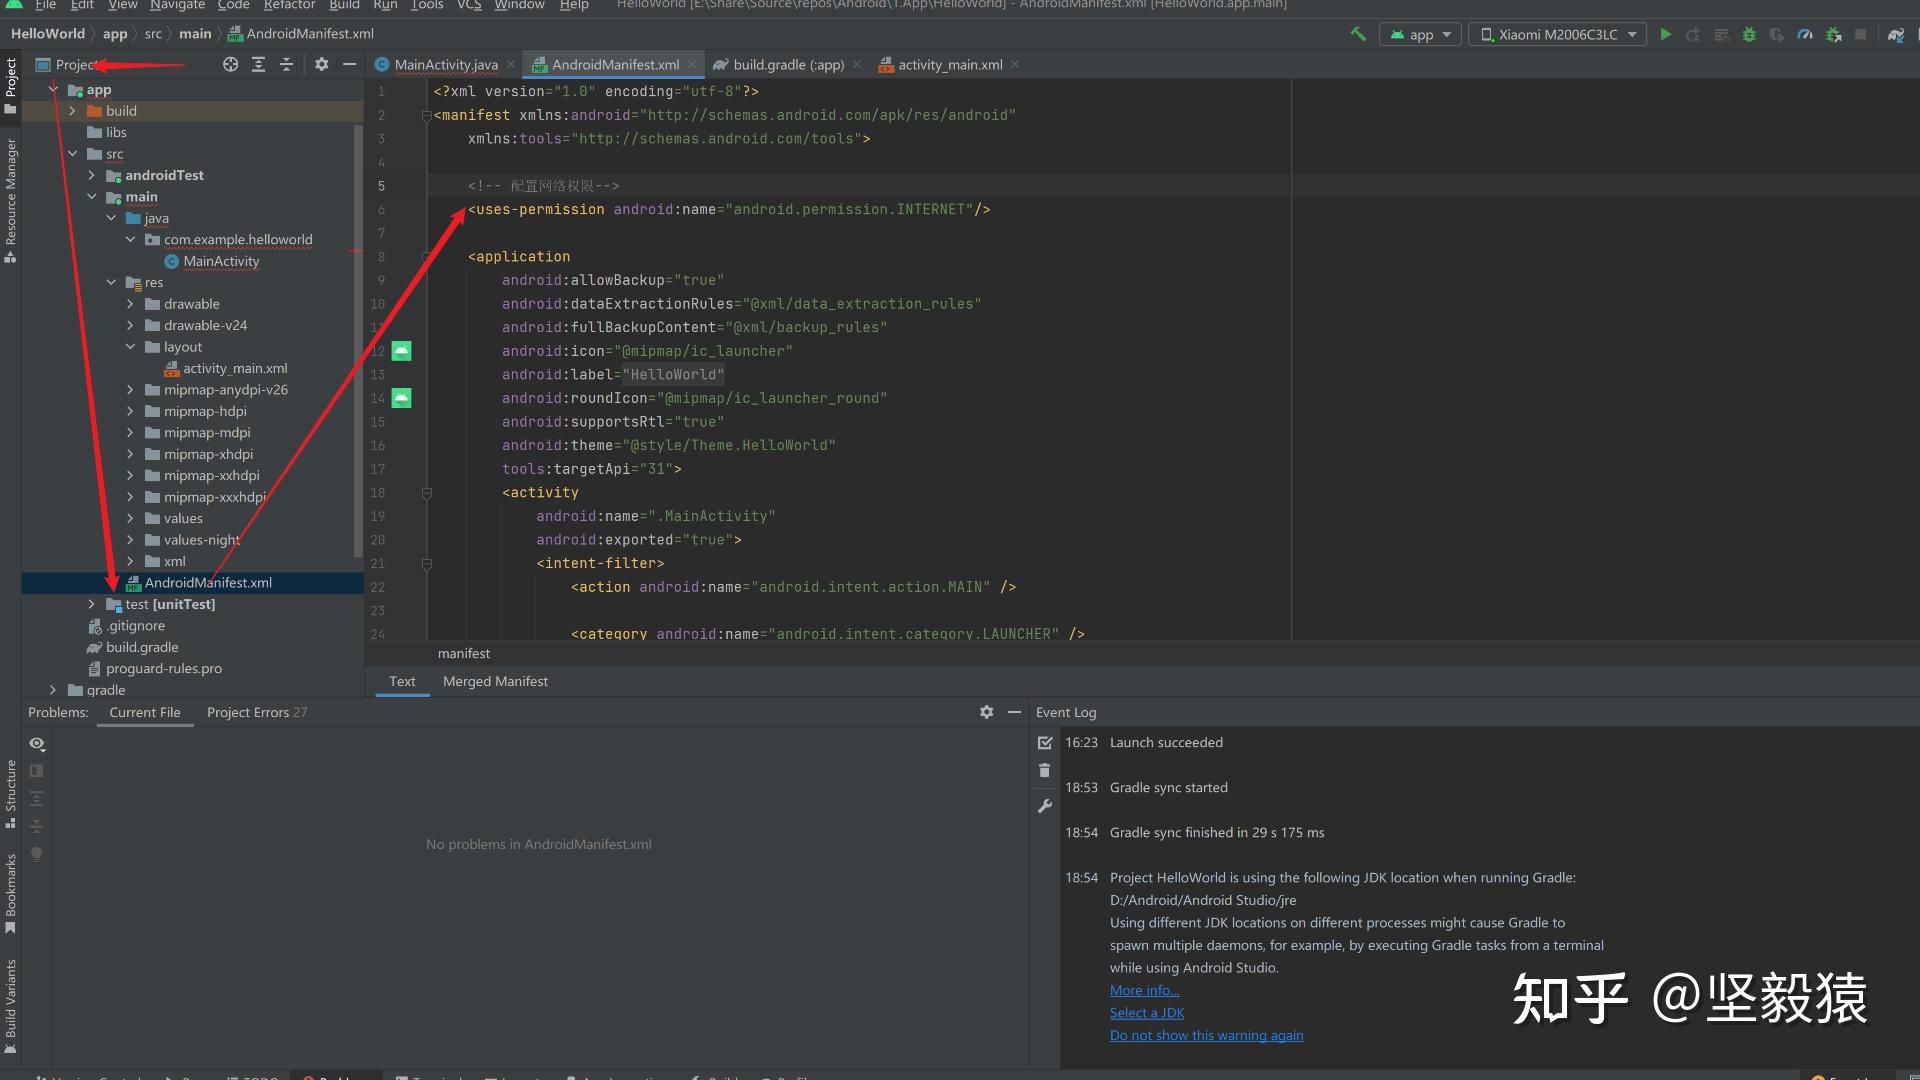Expand the androidTest folder
This screenshot has height=1080, width=1920.
(x=91, y=175)
